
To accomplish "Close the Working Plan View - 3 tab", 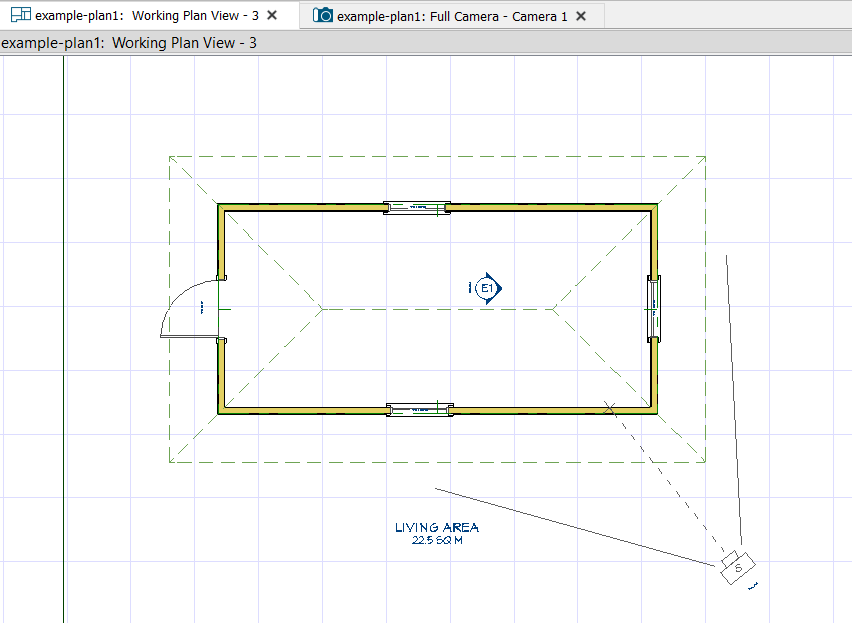I will tap(272, 15).
